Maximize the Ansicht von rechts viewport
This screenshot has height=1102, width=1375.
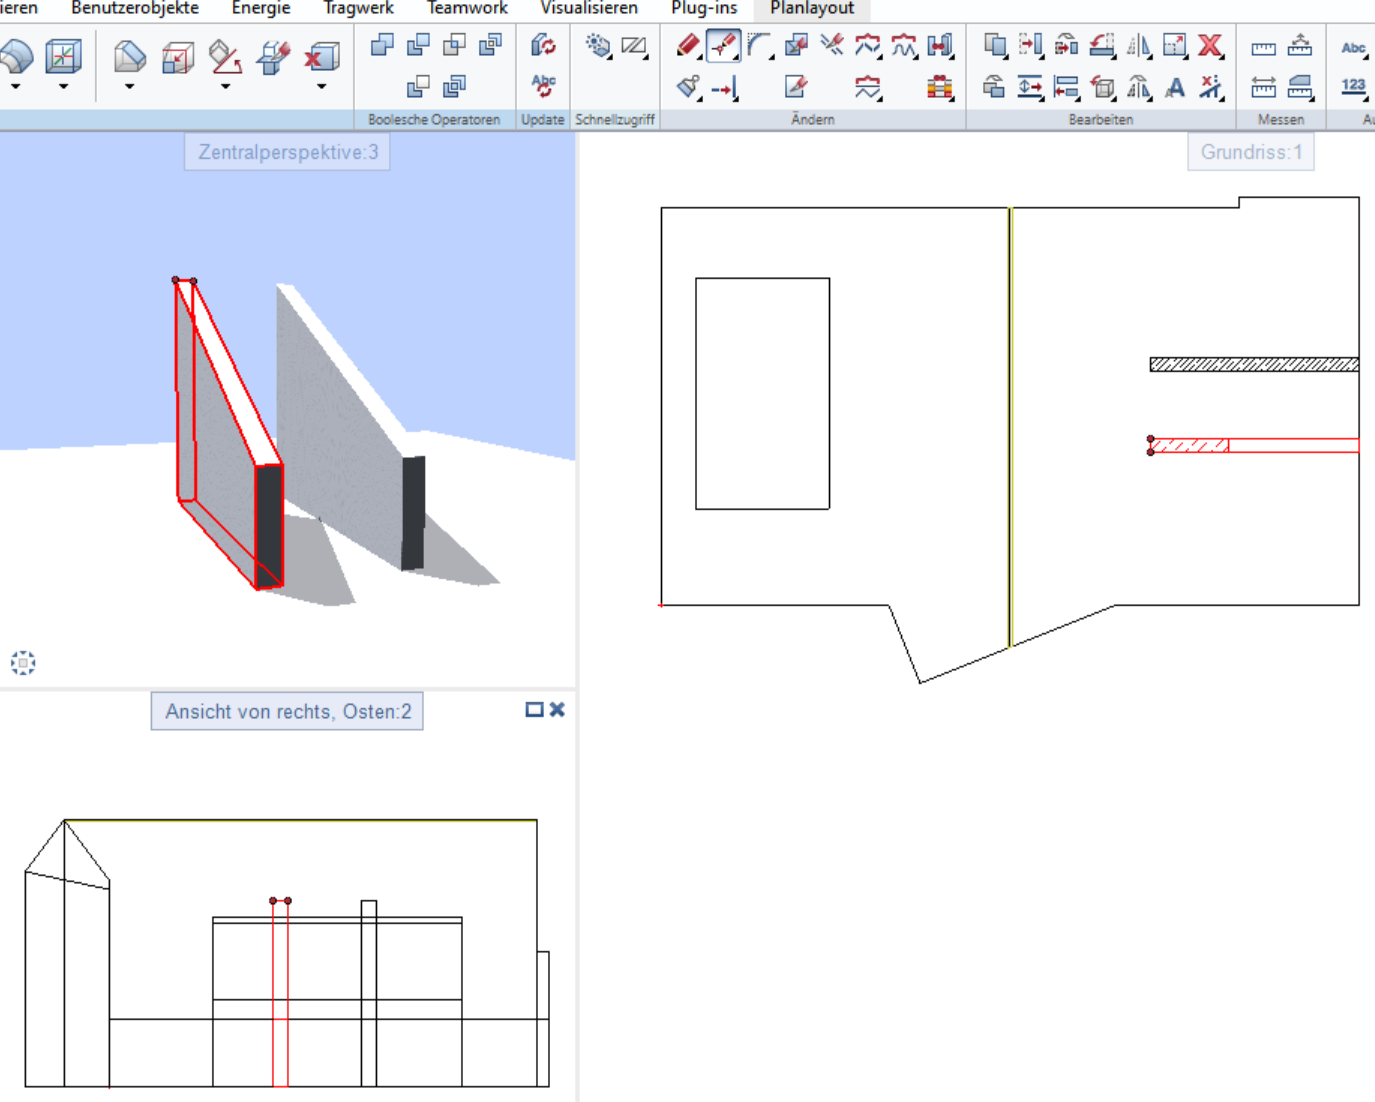point(534,709)
